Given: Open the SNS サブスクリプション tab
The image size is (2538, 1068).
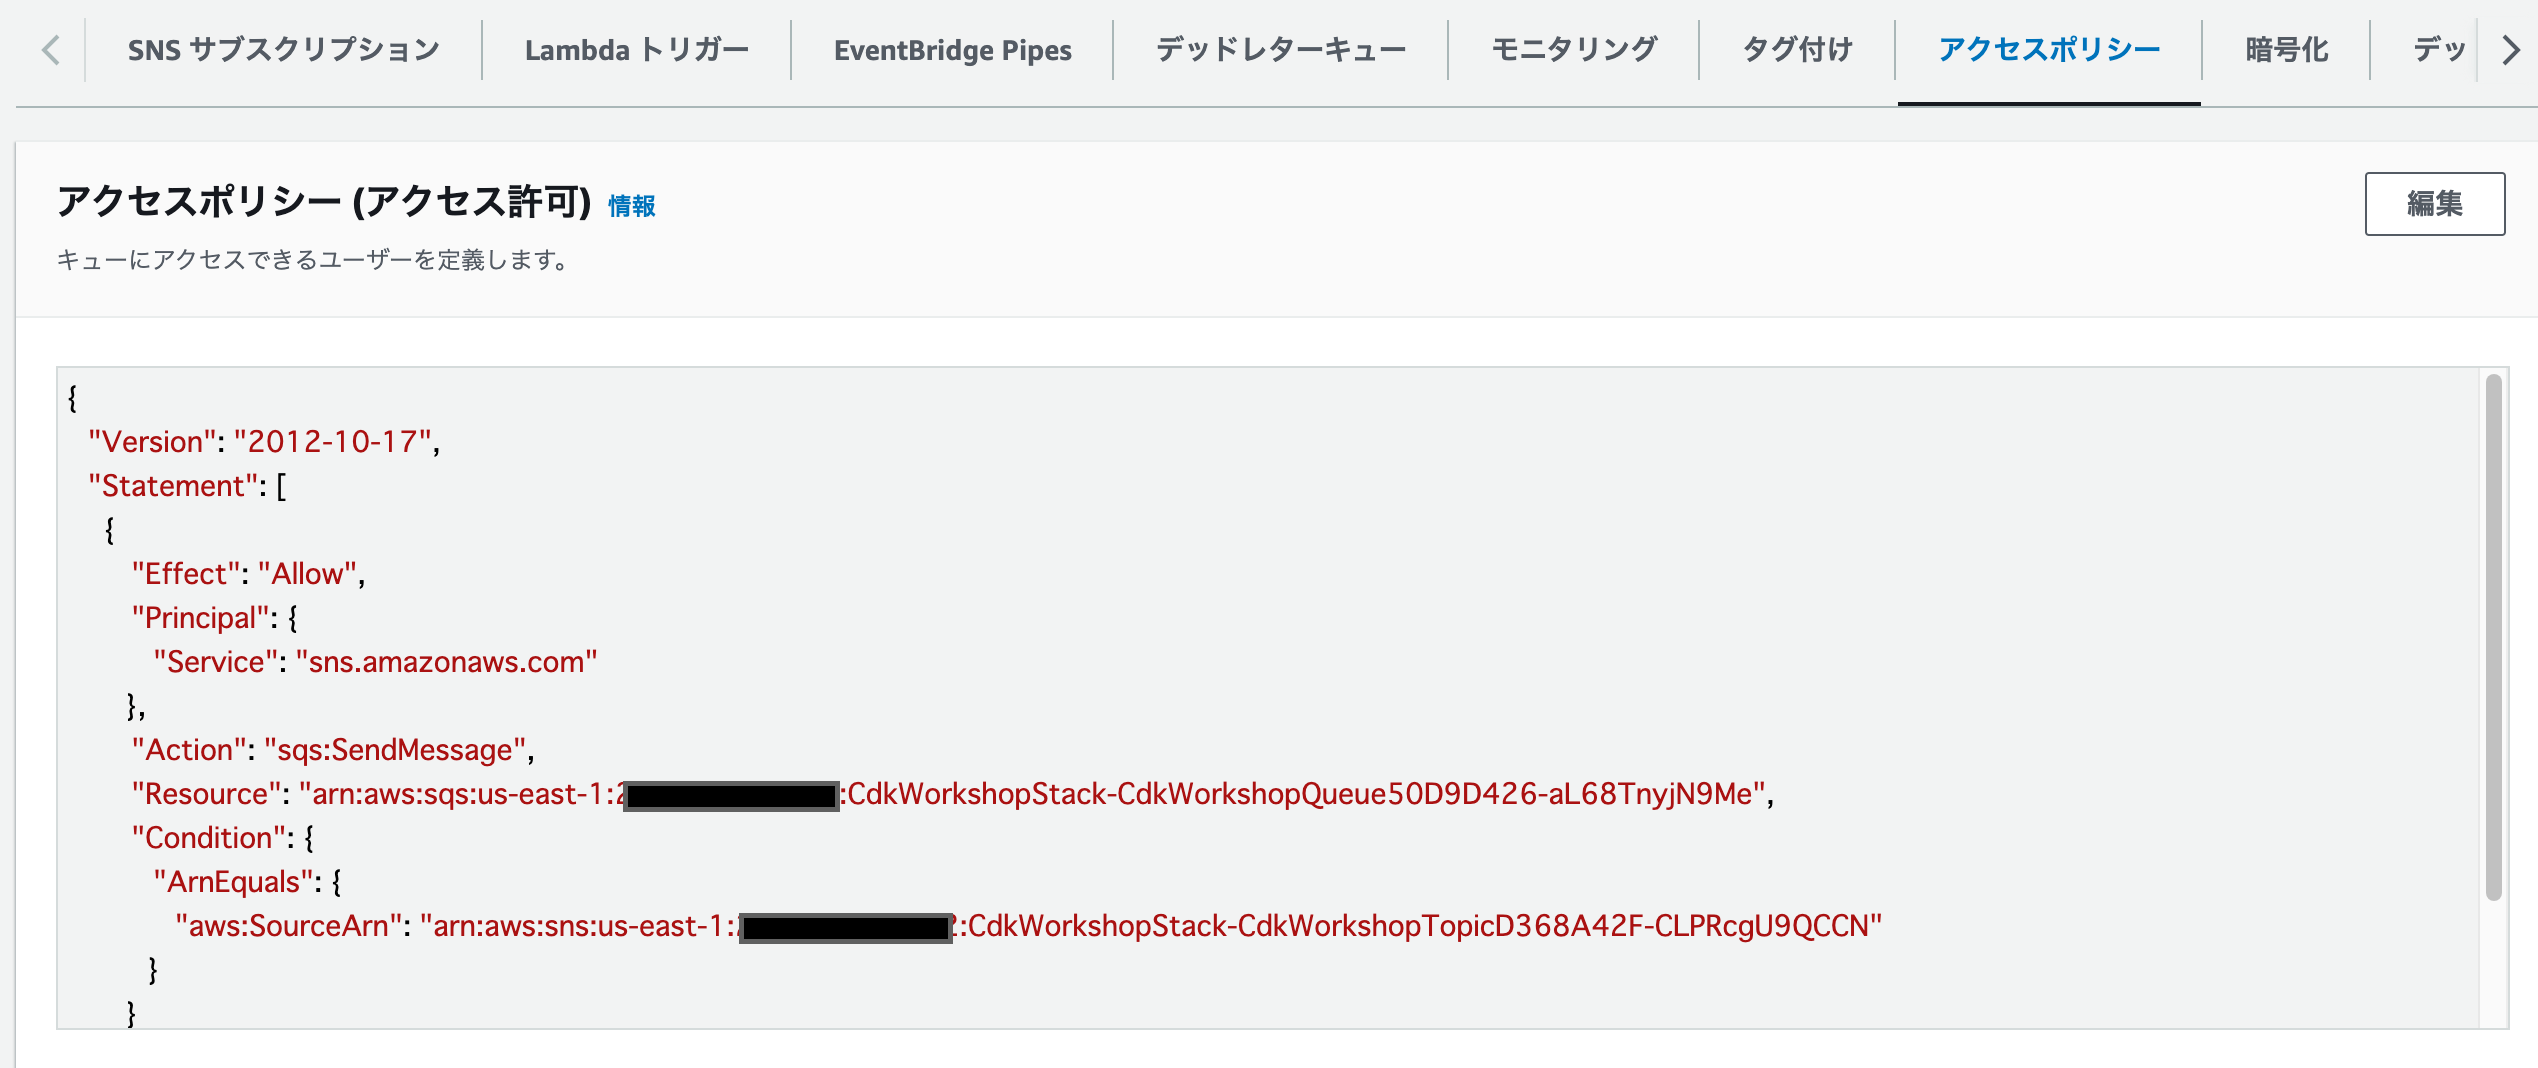Looking at the screenshot, I should pos(283,48).
